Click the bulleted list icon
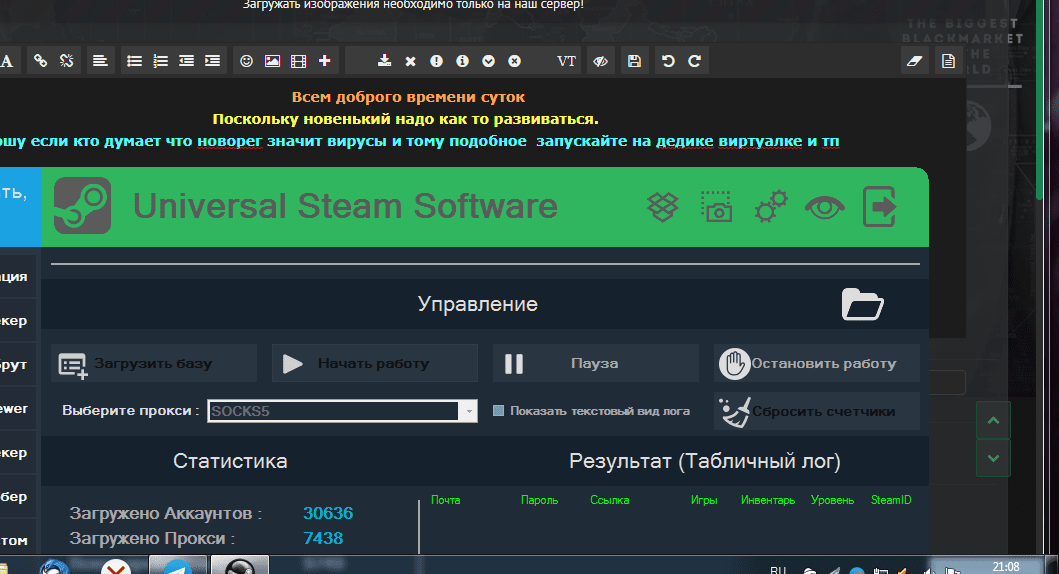Image resolution: width=1059 pixels, height=574 pixels. 134,61
